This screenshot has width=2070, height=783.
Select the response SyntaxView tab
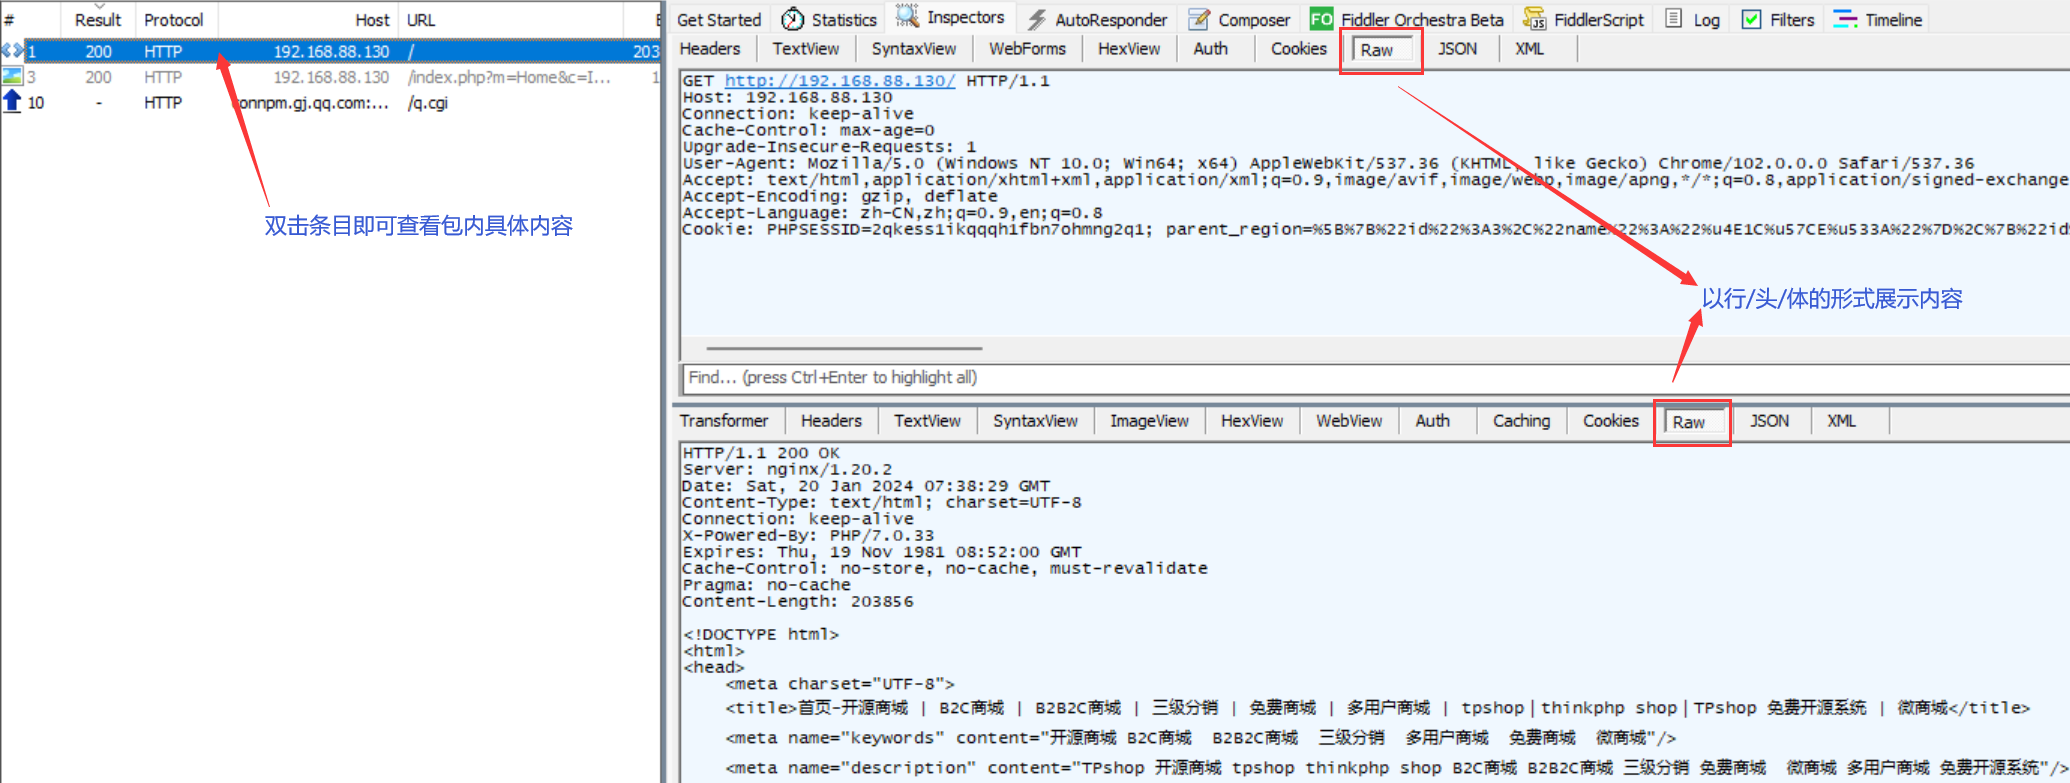1035,421
